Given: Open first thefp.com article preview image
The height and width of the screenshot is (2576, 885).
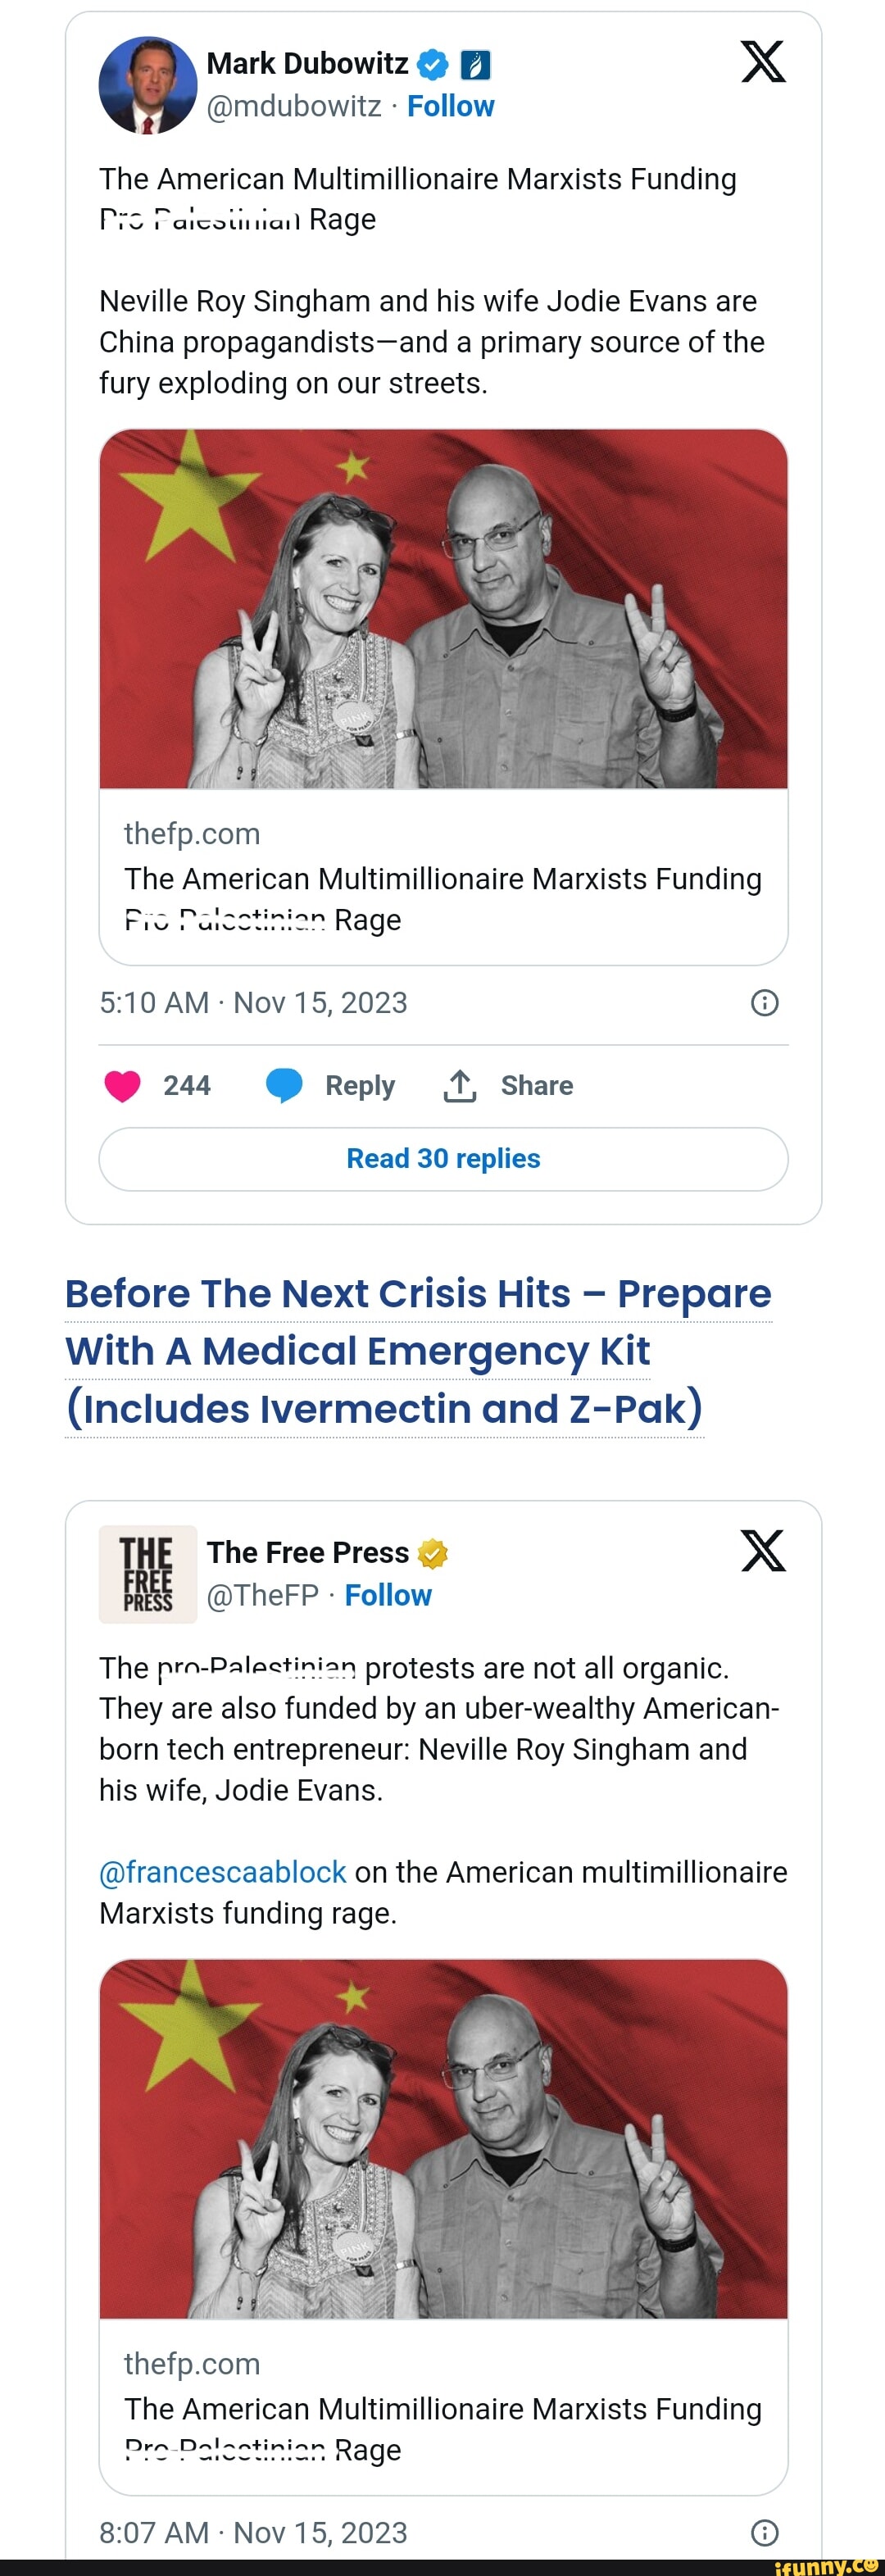Looking at the screenshot, I should tap(443, 609).
